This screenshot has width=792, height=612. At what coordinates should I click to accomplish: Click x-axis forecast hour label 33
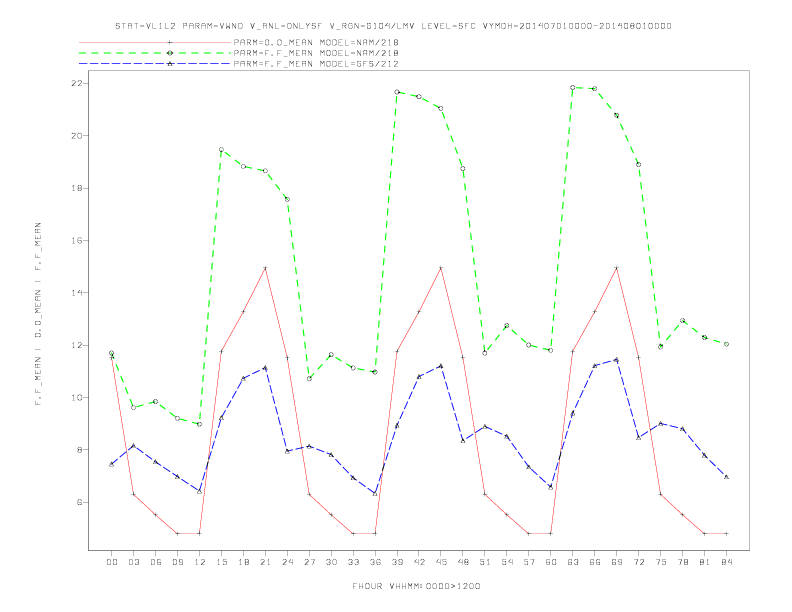[x=353, y=562]
